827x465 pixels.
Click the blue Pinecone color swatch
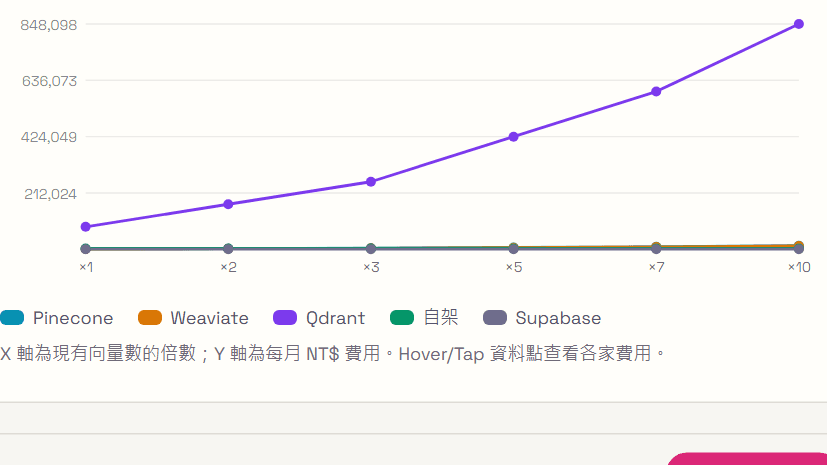point(12,318)
